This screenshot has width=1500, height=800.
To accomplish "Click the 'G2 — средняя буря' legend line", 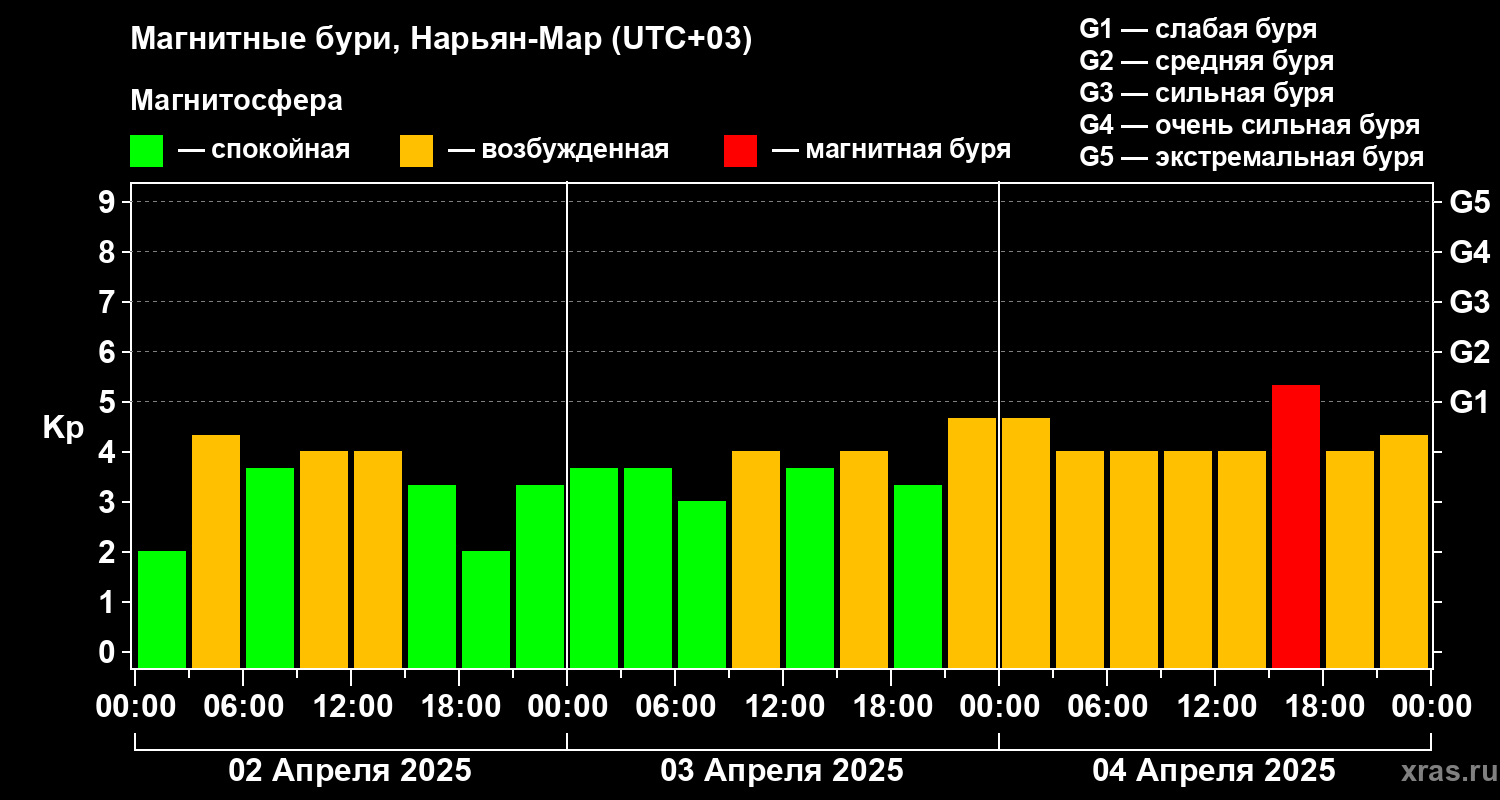I will [1206, 60].
